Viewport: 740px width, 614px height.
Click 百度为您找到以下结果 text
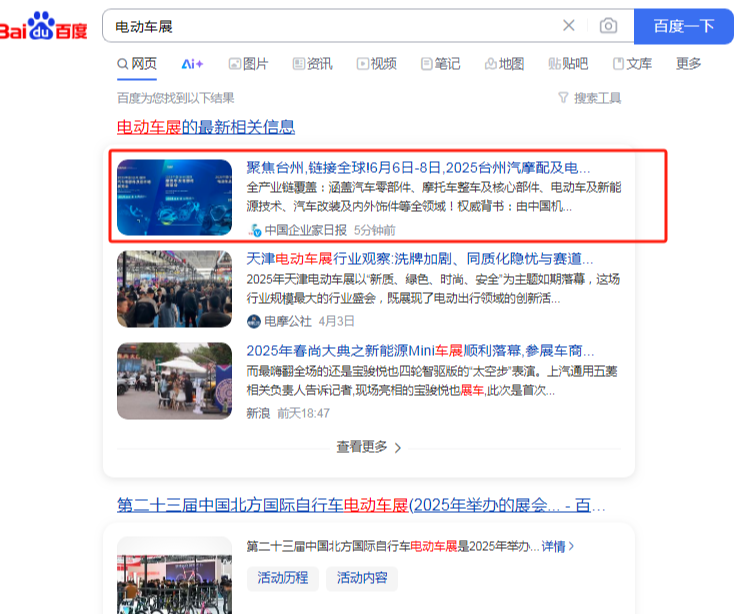point(176,98)
